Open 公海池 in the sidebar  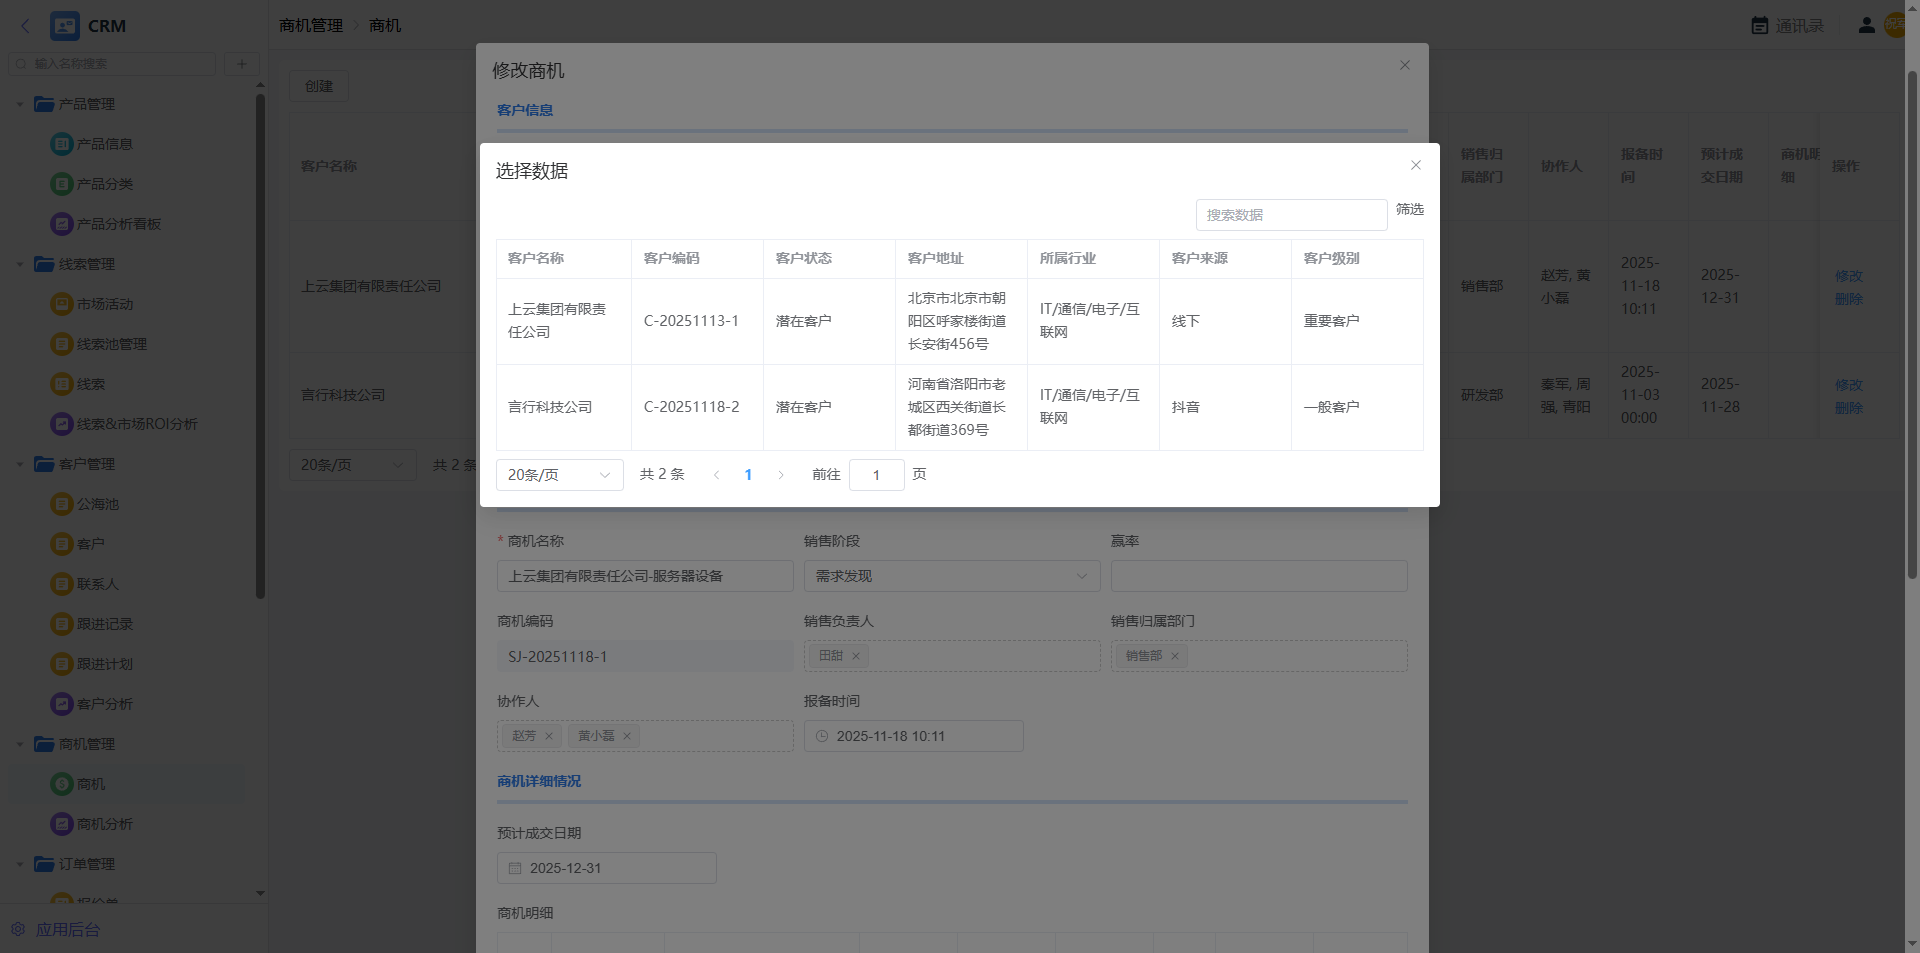97,504
